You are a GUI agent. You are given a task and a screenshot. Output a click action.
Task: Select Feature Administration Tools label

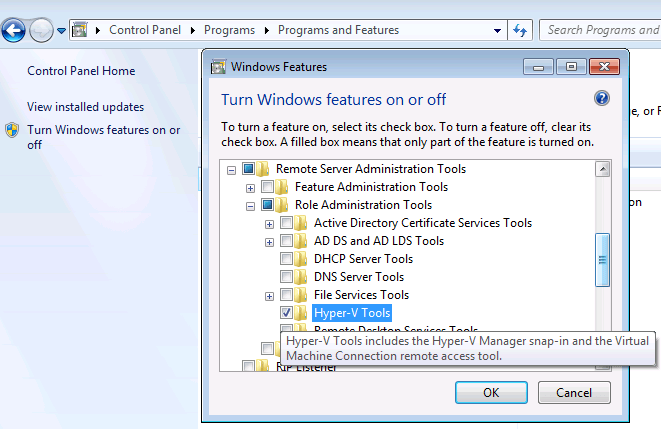[371, 187]
